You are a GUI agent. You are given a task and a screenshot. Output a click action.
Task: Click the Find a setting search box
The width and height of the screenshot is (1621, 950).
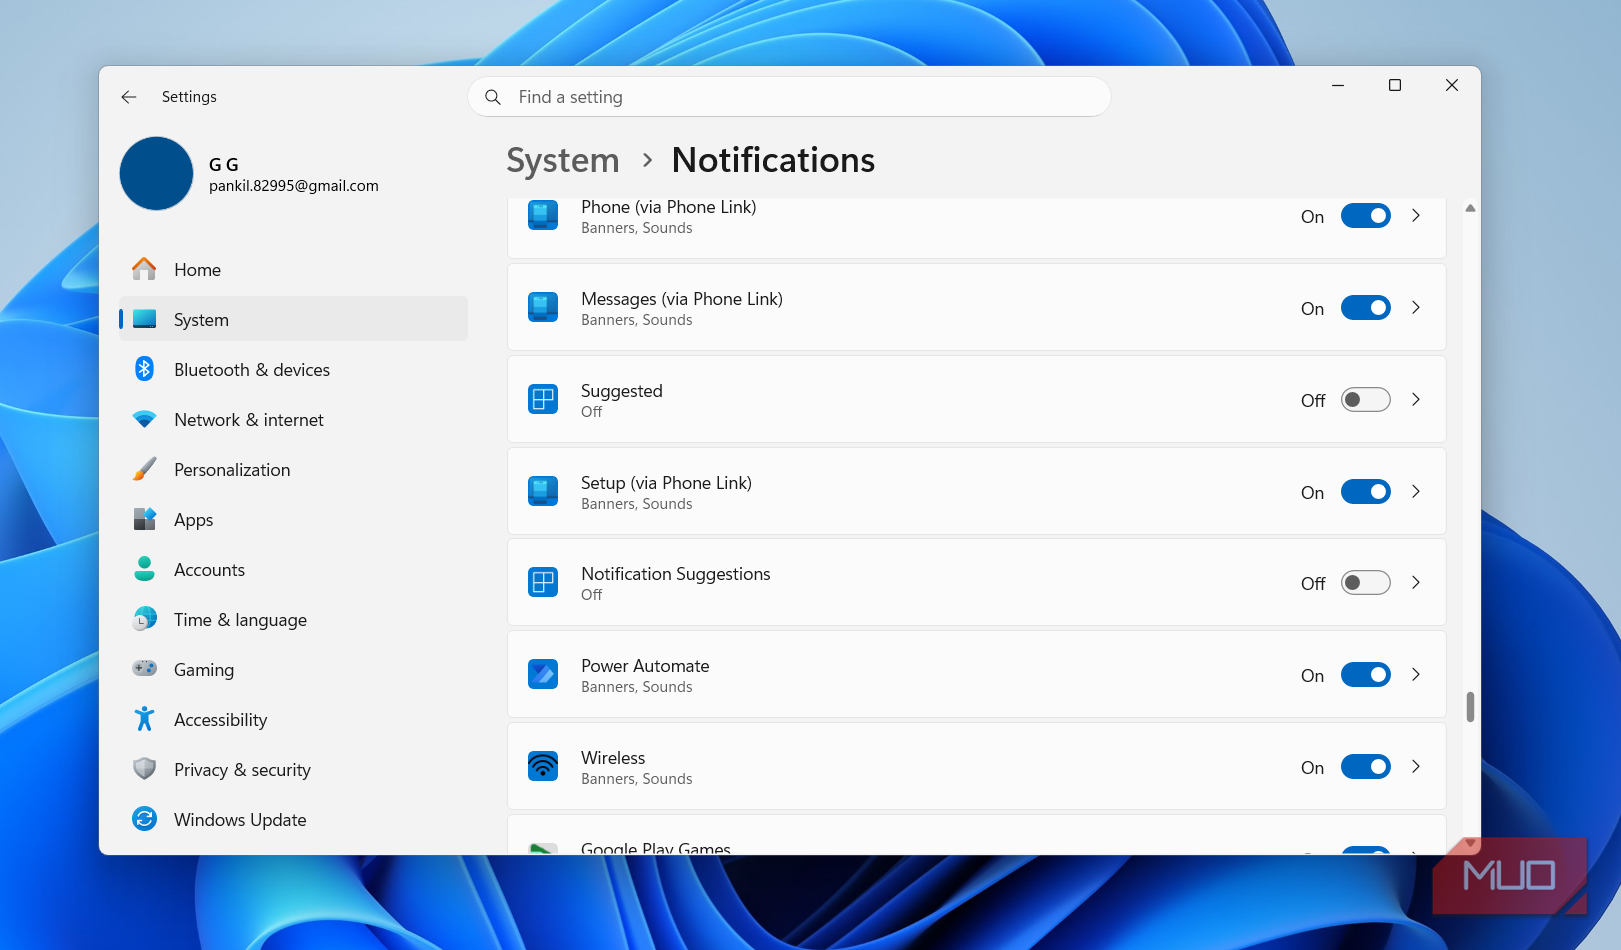pos(789,97)
